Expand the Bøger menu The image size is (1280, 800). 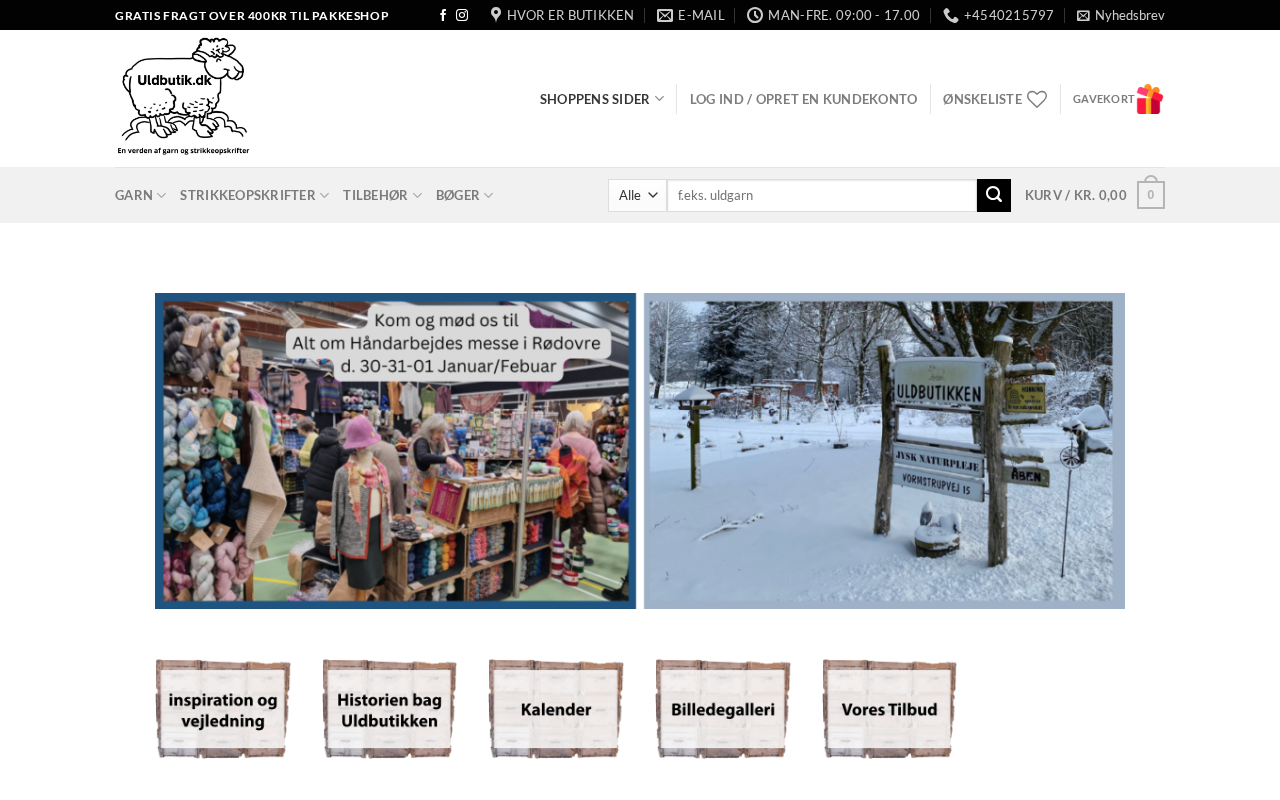[465, 195]
